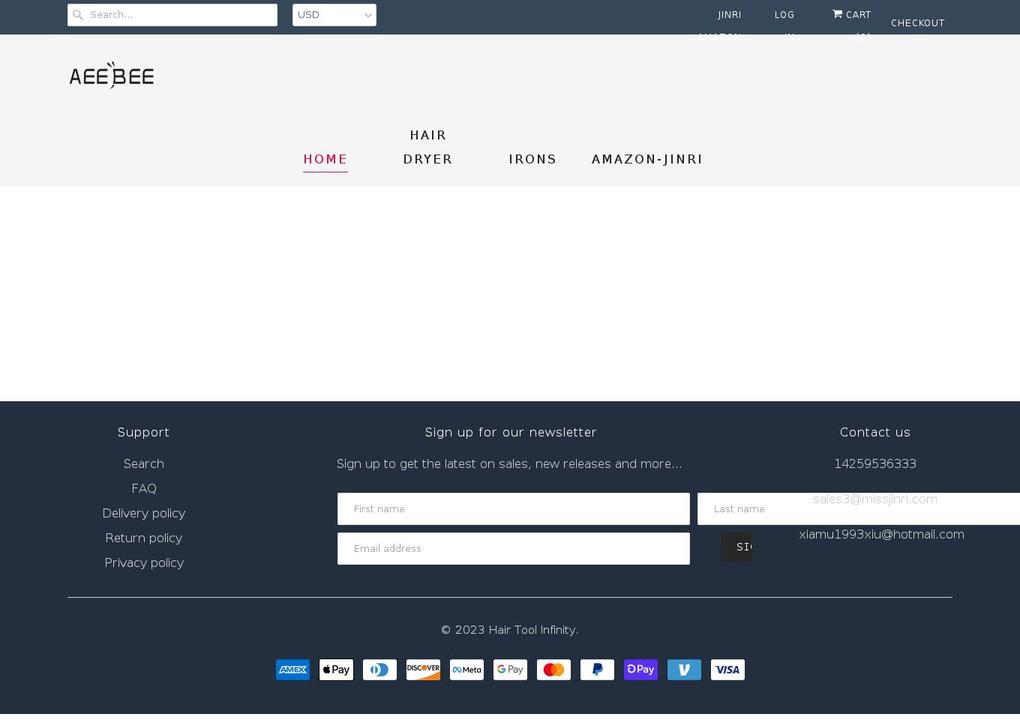Click the Support heading
Image resolution: width=1020 pixels, height=720 pixels.
(144, 433)
